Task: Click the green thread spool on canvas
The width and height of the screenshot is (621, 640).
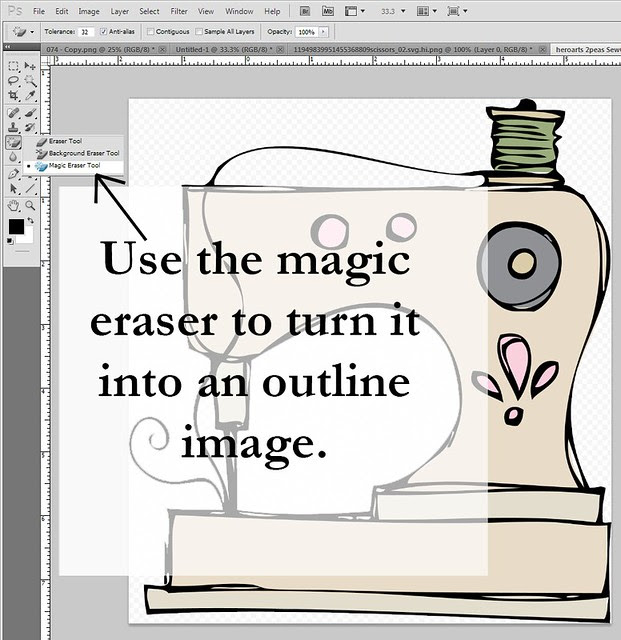Action: pos(525,142)
